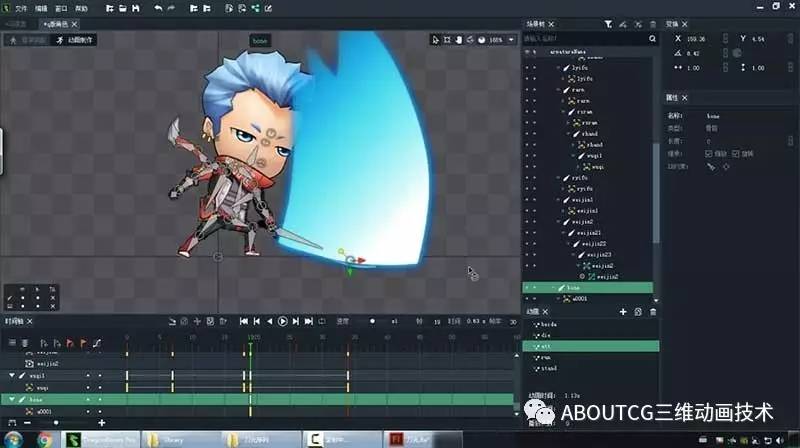Collapse the wuqi1 layer in timeline
This screenshot has width=800, height=448.
(12, 375)
